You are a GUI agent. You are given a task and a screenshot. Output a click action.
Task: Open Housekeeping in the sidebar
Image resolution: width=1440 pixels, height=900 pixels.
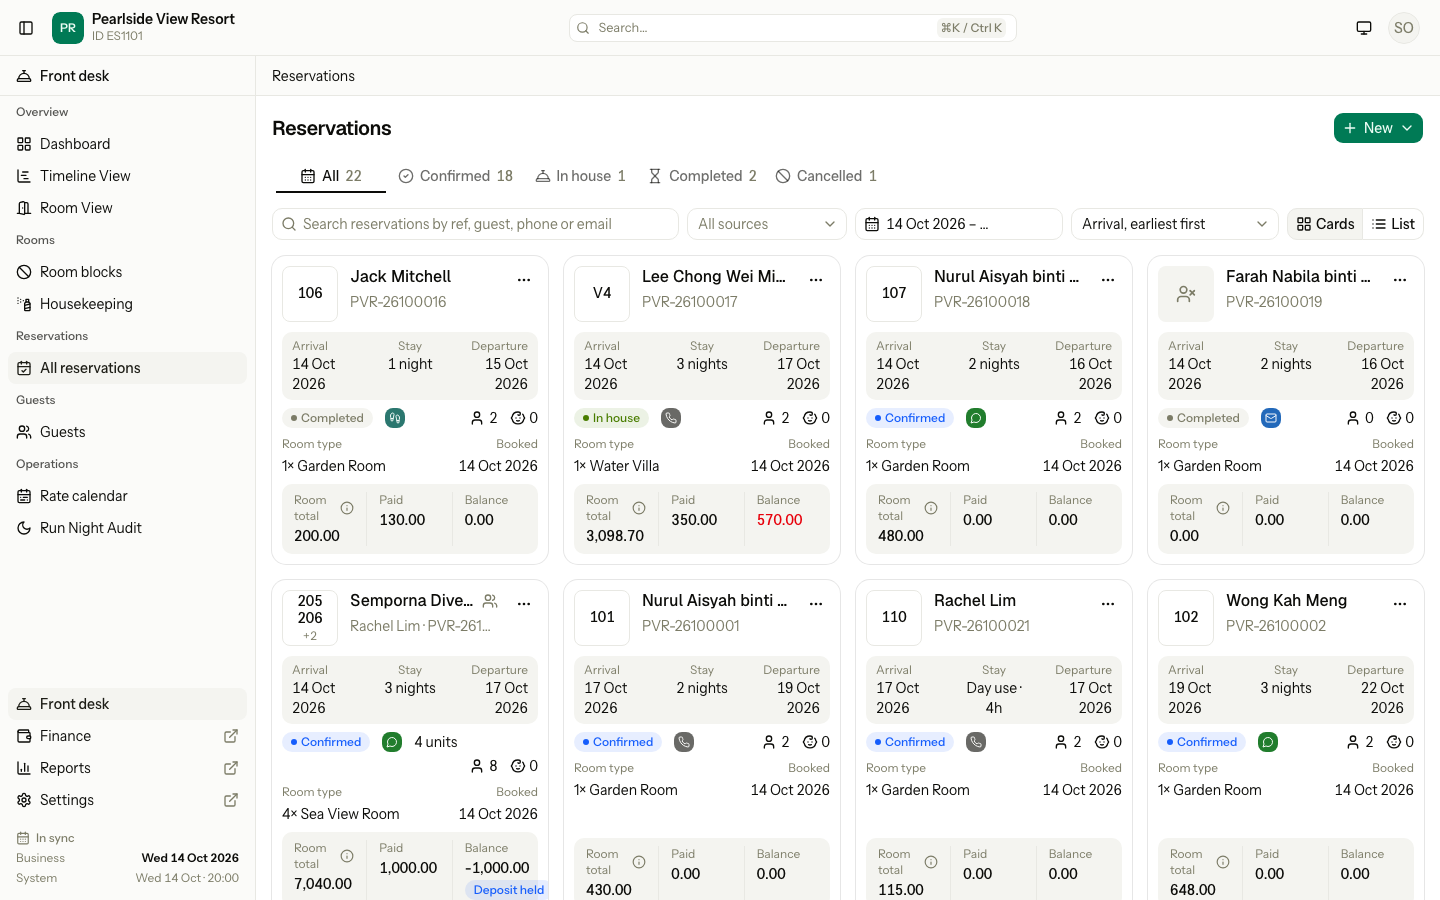pos(127,304)
